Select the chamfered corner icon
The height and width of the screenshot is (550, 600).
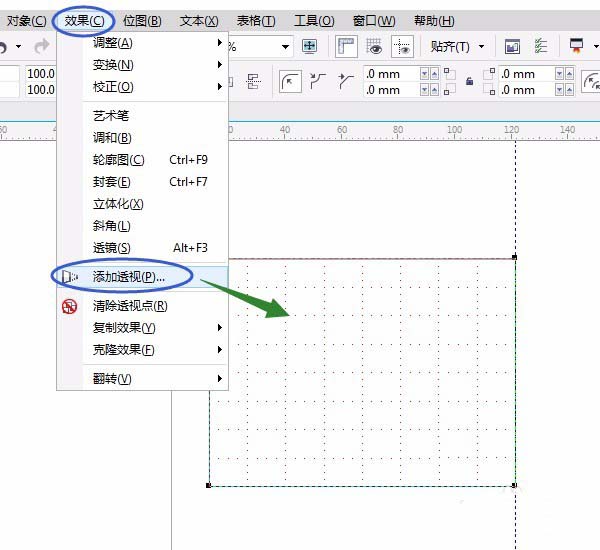[x=346, y=81]
